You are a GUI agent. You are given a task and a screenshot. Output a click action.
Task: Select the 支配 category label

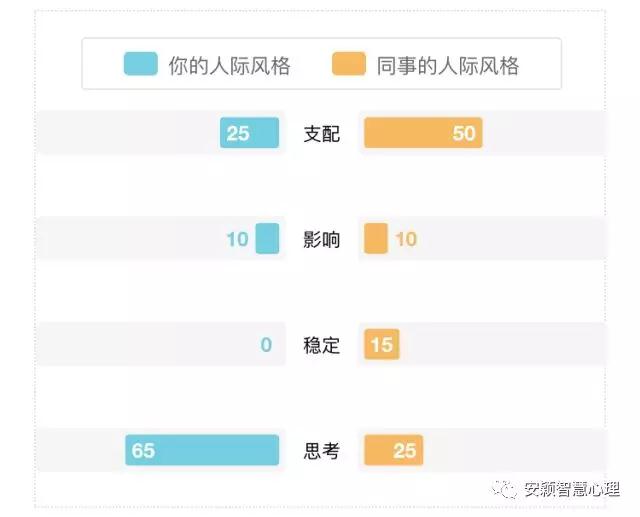(x=321, y=134)
